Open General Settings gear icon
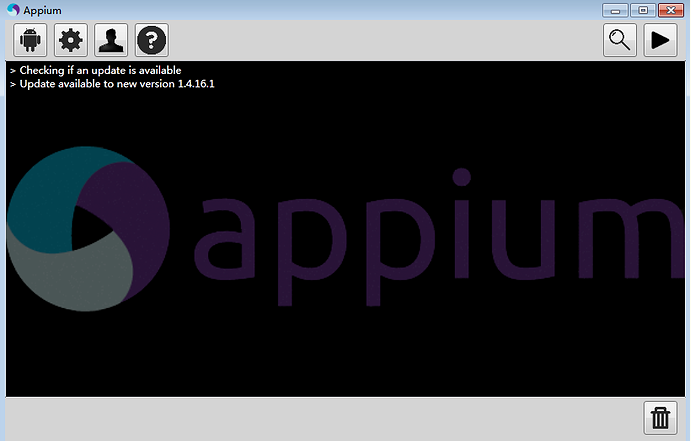The height and width of the screenshot is (441, 691). [71, 40]
